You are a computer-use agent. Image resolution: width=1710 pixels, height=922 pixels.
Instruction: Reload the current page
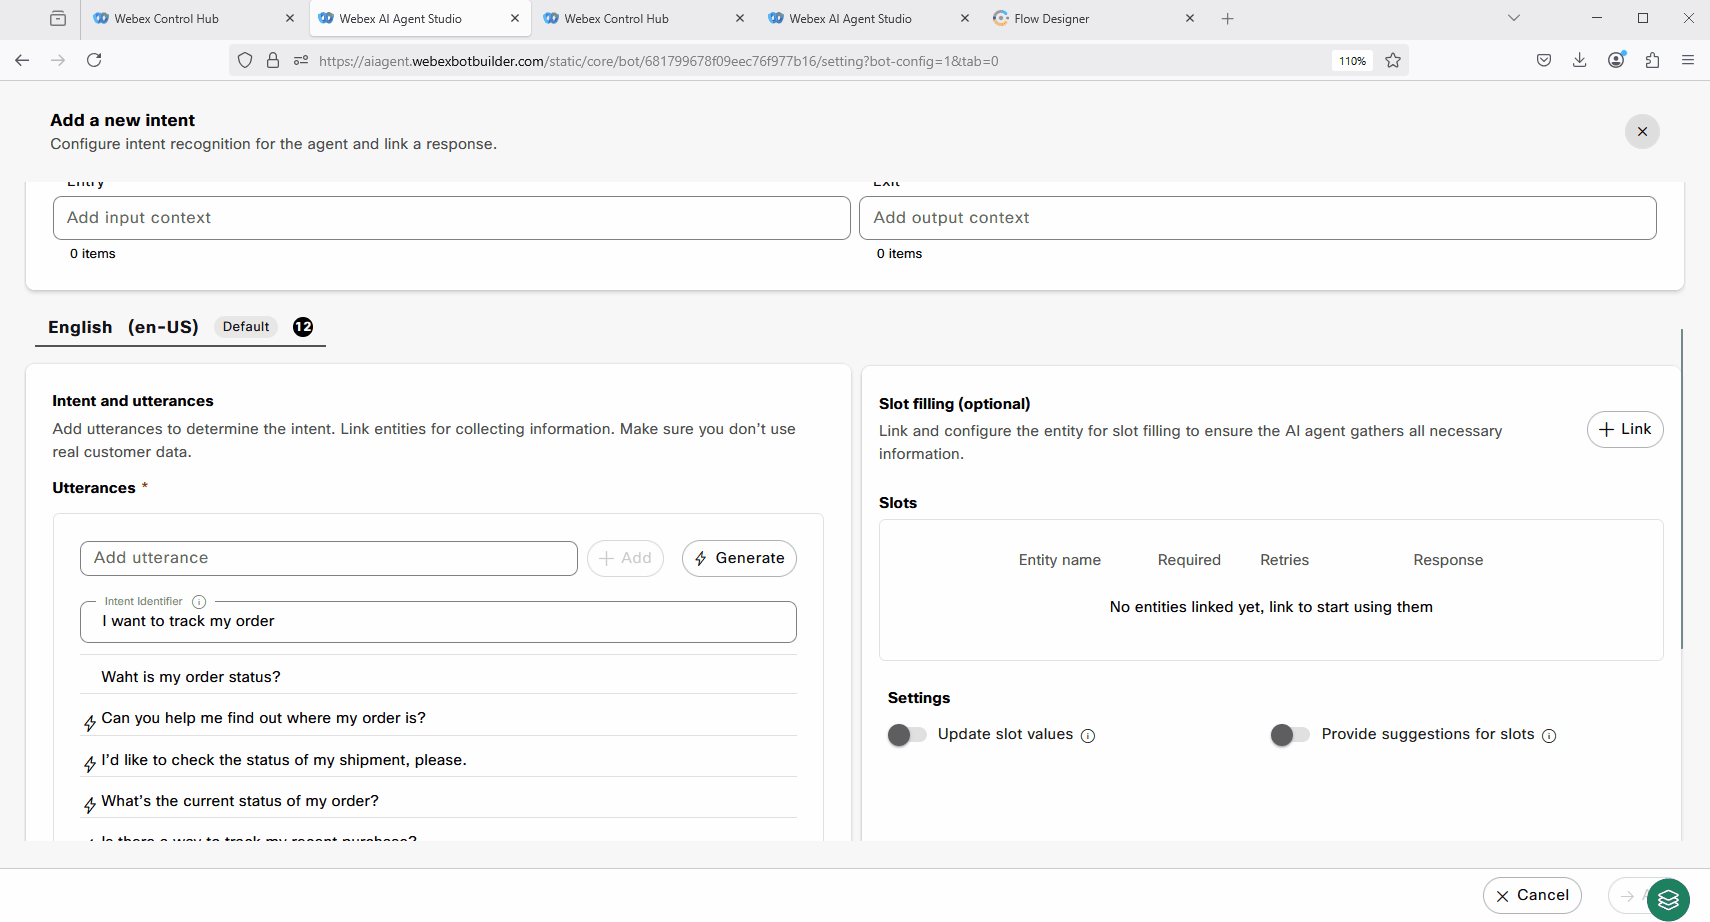pyautogui.click(x=94, y=60)
